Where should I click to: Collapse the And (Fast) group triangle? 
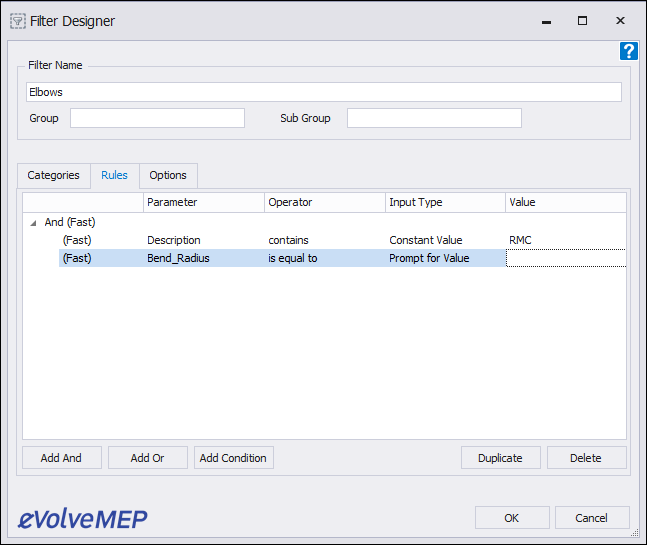[x=33, y=223]
